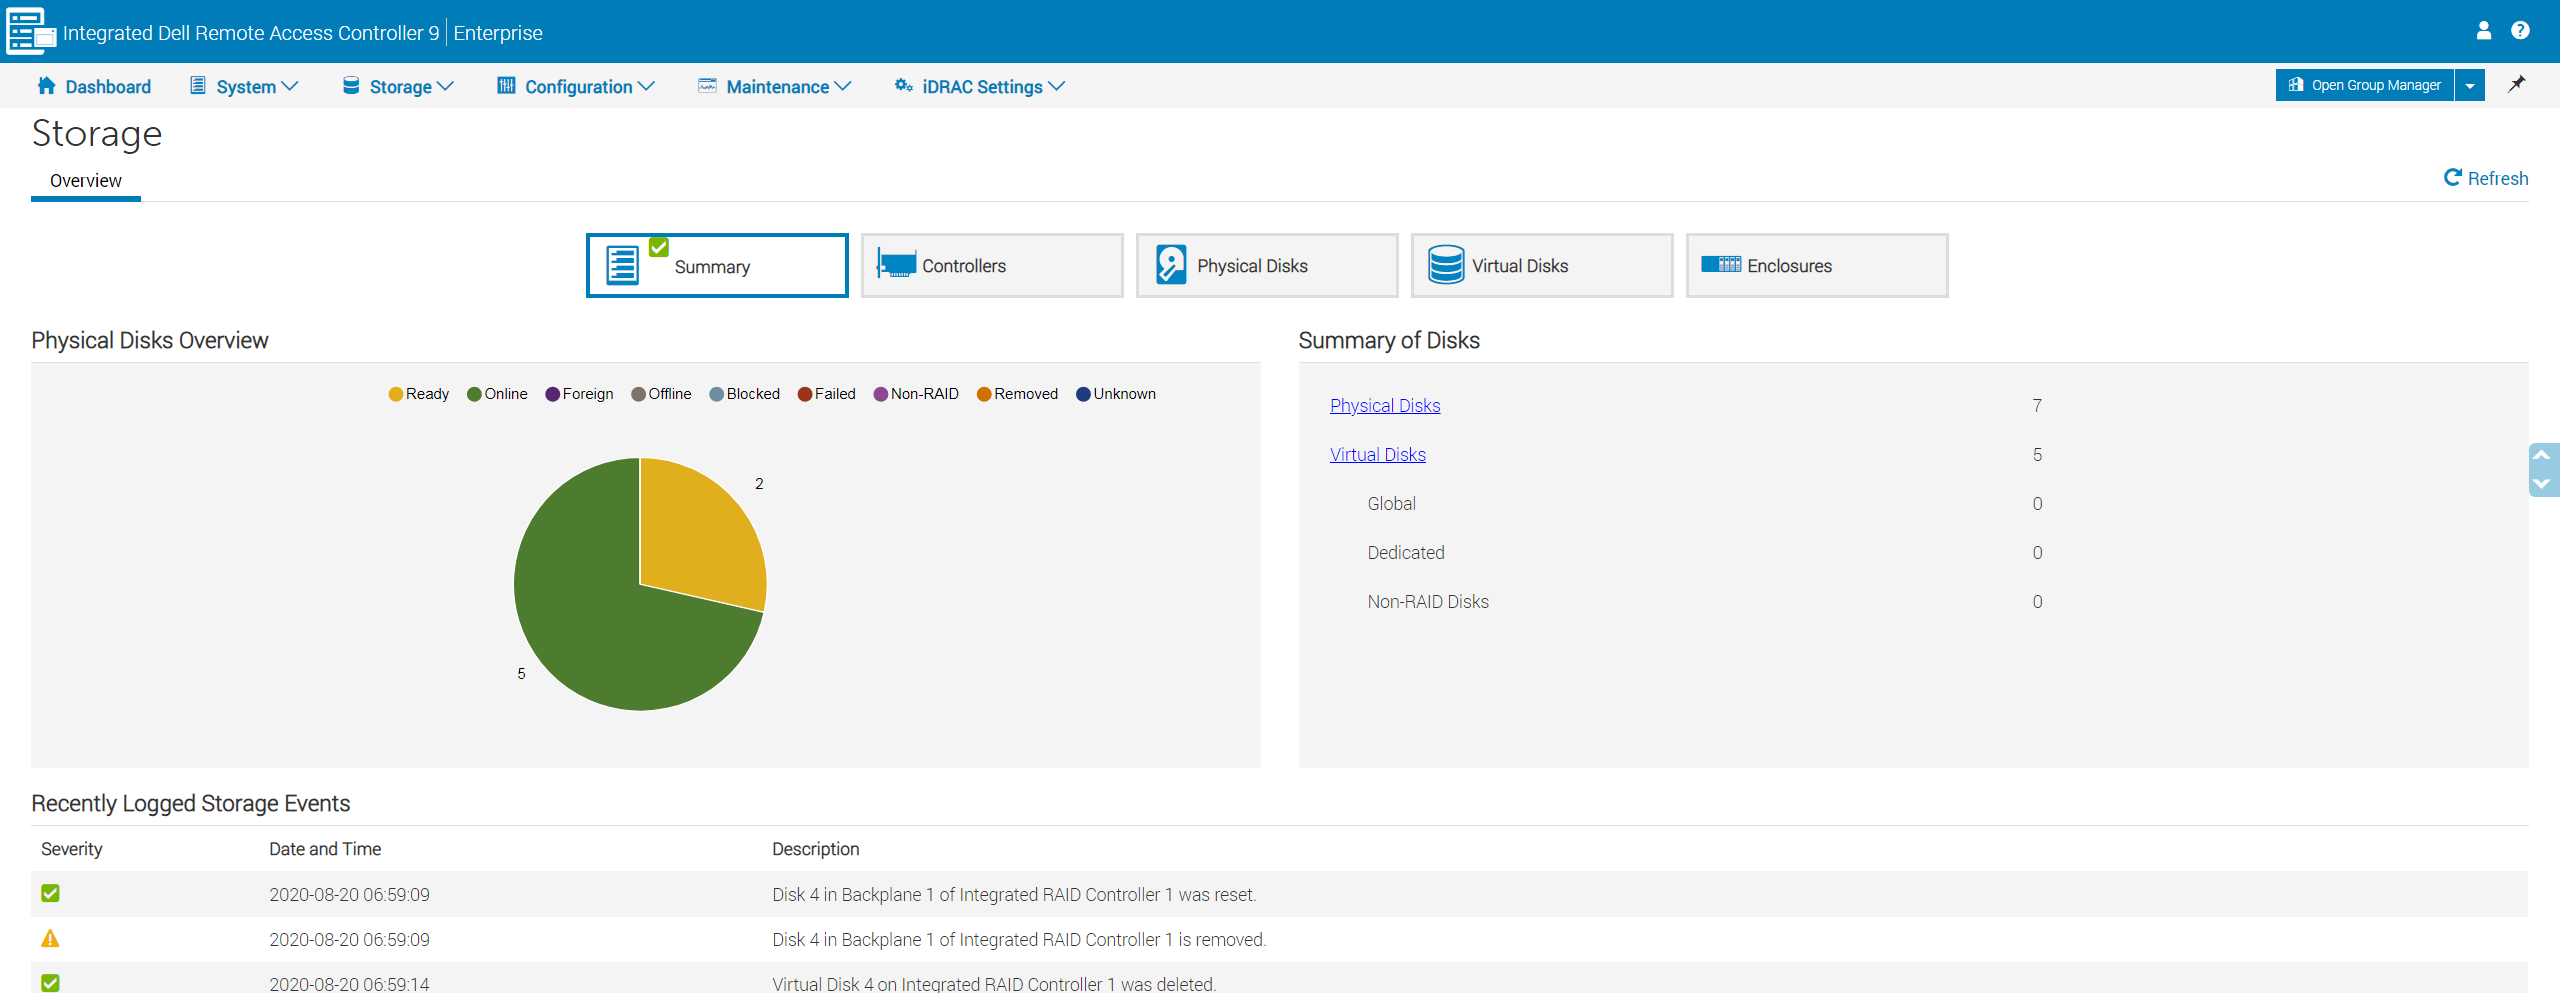Click the Enclosures rack icon

pos(1721,265)
